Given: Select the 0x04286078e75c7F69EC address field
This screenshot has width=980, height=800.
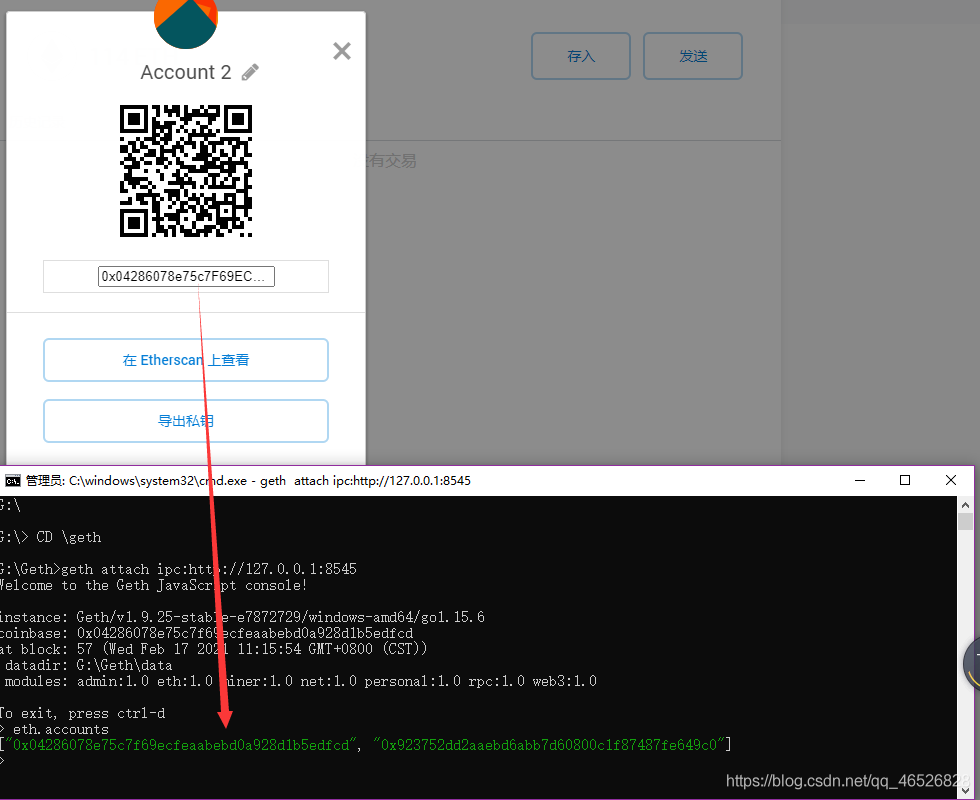Looking at the screenshot, I should click(186, 276).
